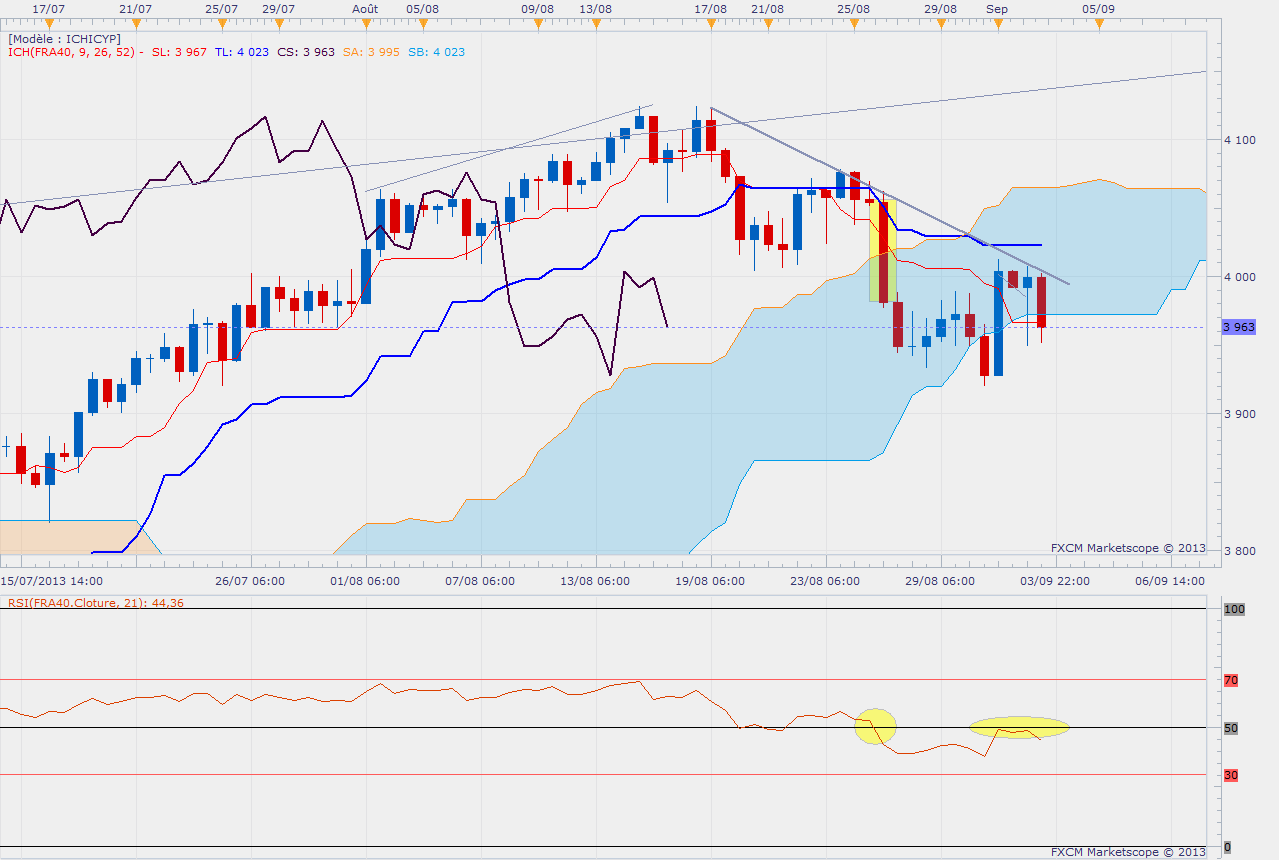
Task: Click the 26/07 06:00 time label
Action: click(250, 580)
